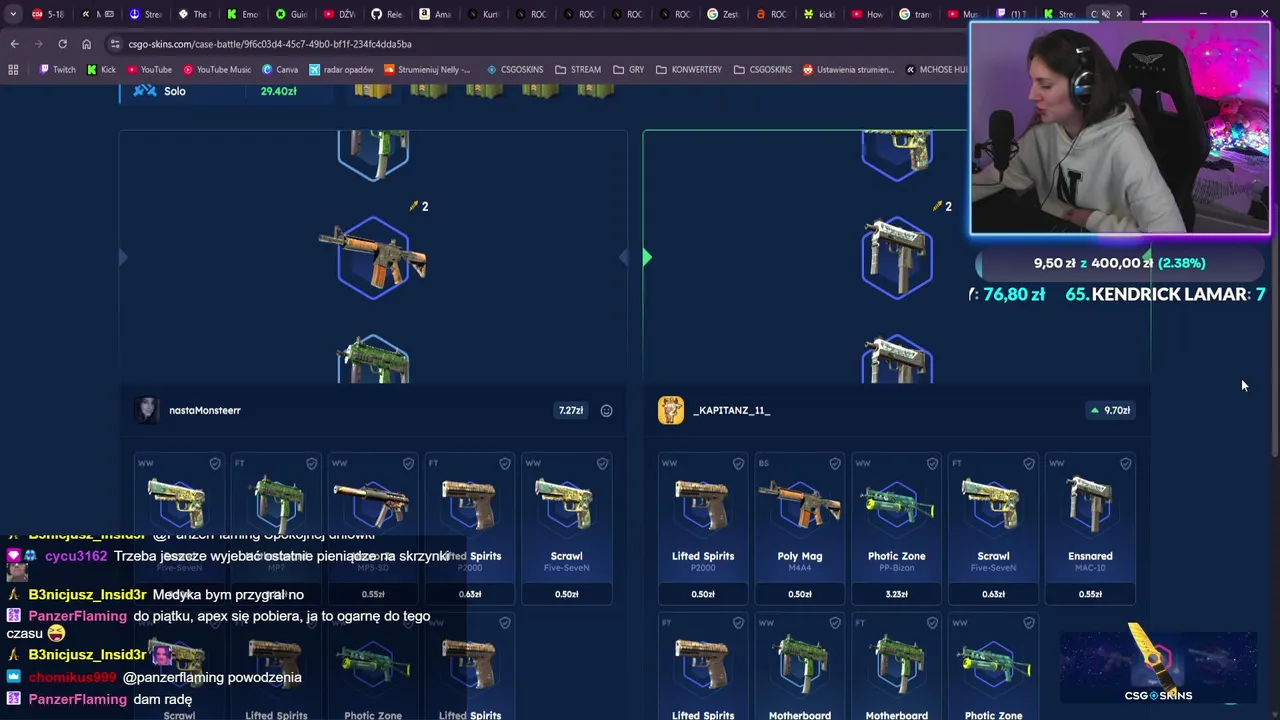This screenshot has height=720, width=1280.
Task: Open the Kick bookmark
Action: 101,70
